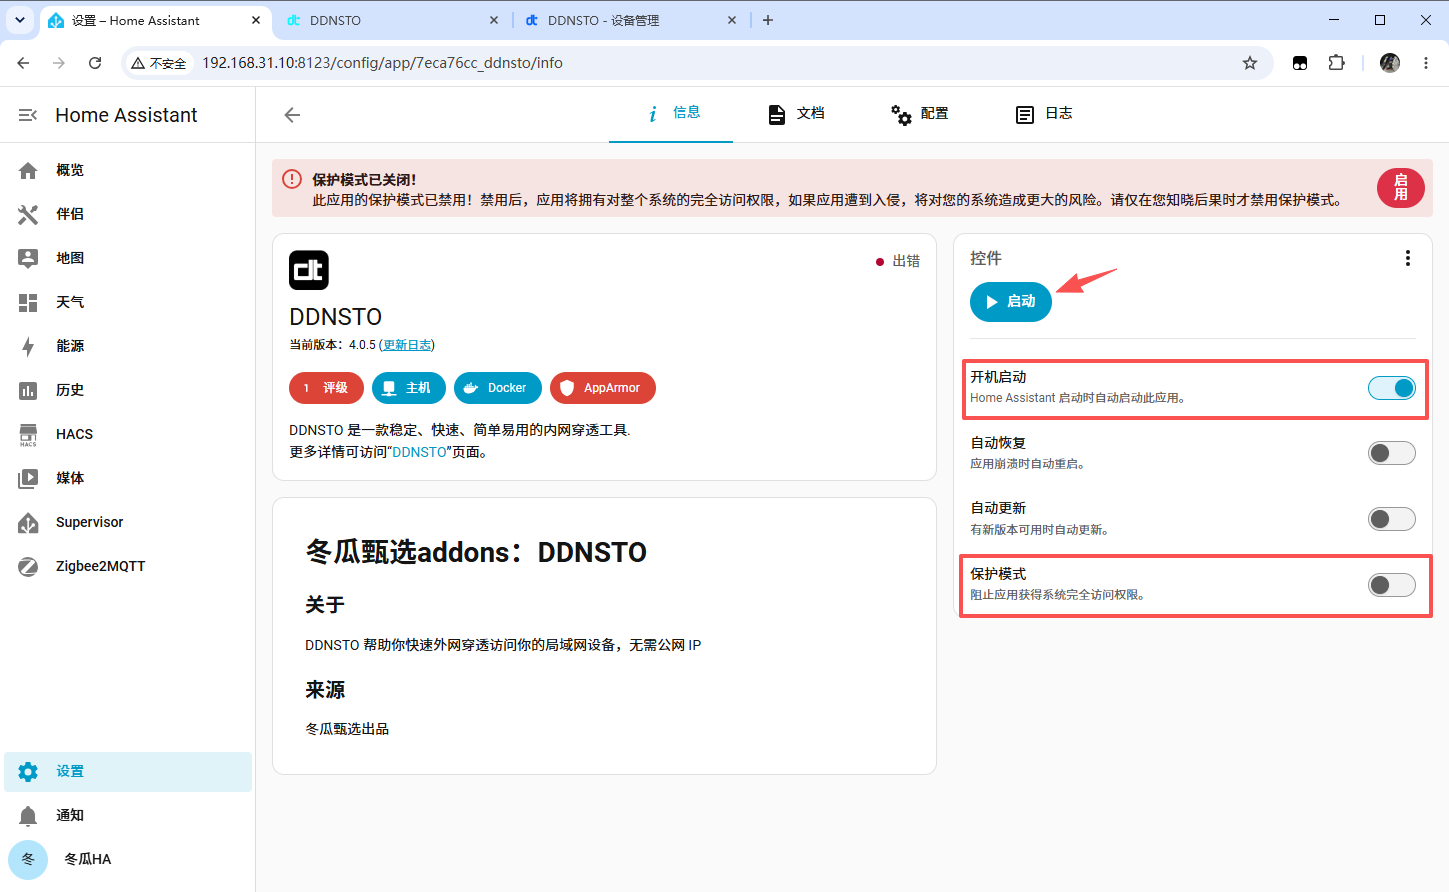Screen dimensions: 1449x892
Task: Turn on the 保护模式 protection switch
Action: pyautogui.click(x=1392, y=585)
